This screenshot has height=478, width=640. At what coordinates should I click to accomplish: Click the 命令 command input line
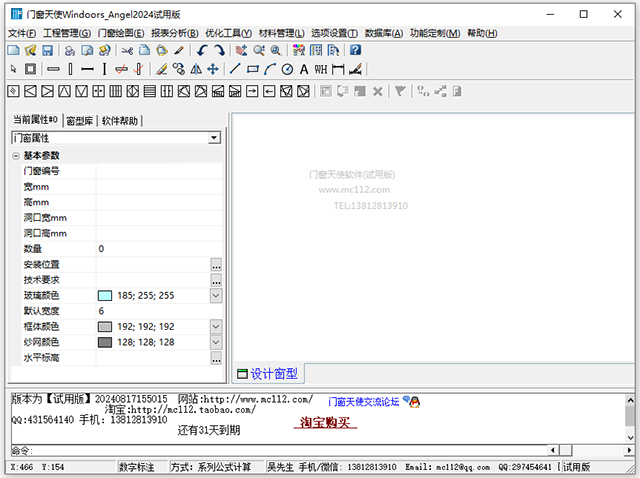[x=279, y=450]
